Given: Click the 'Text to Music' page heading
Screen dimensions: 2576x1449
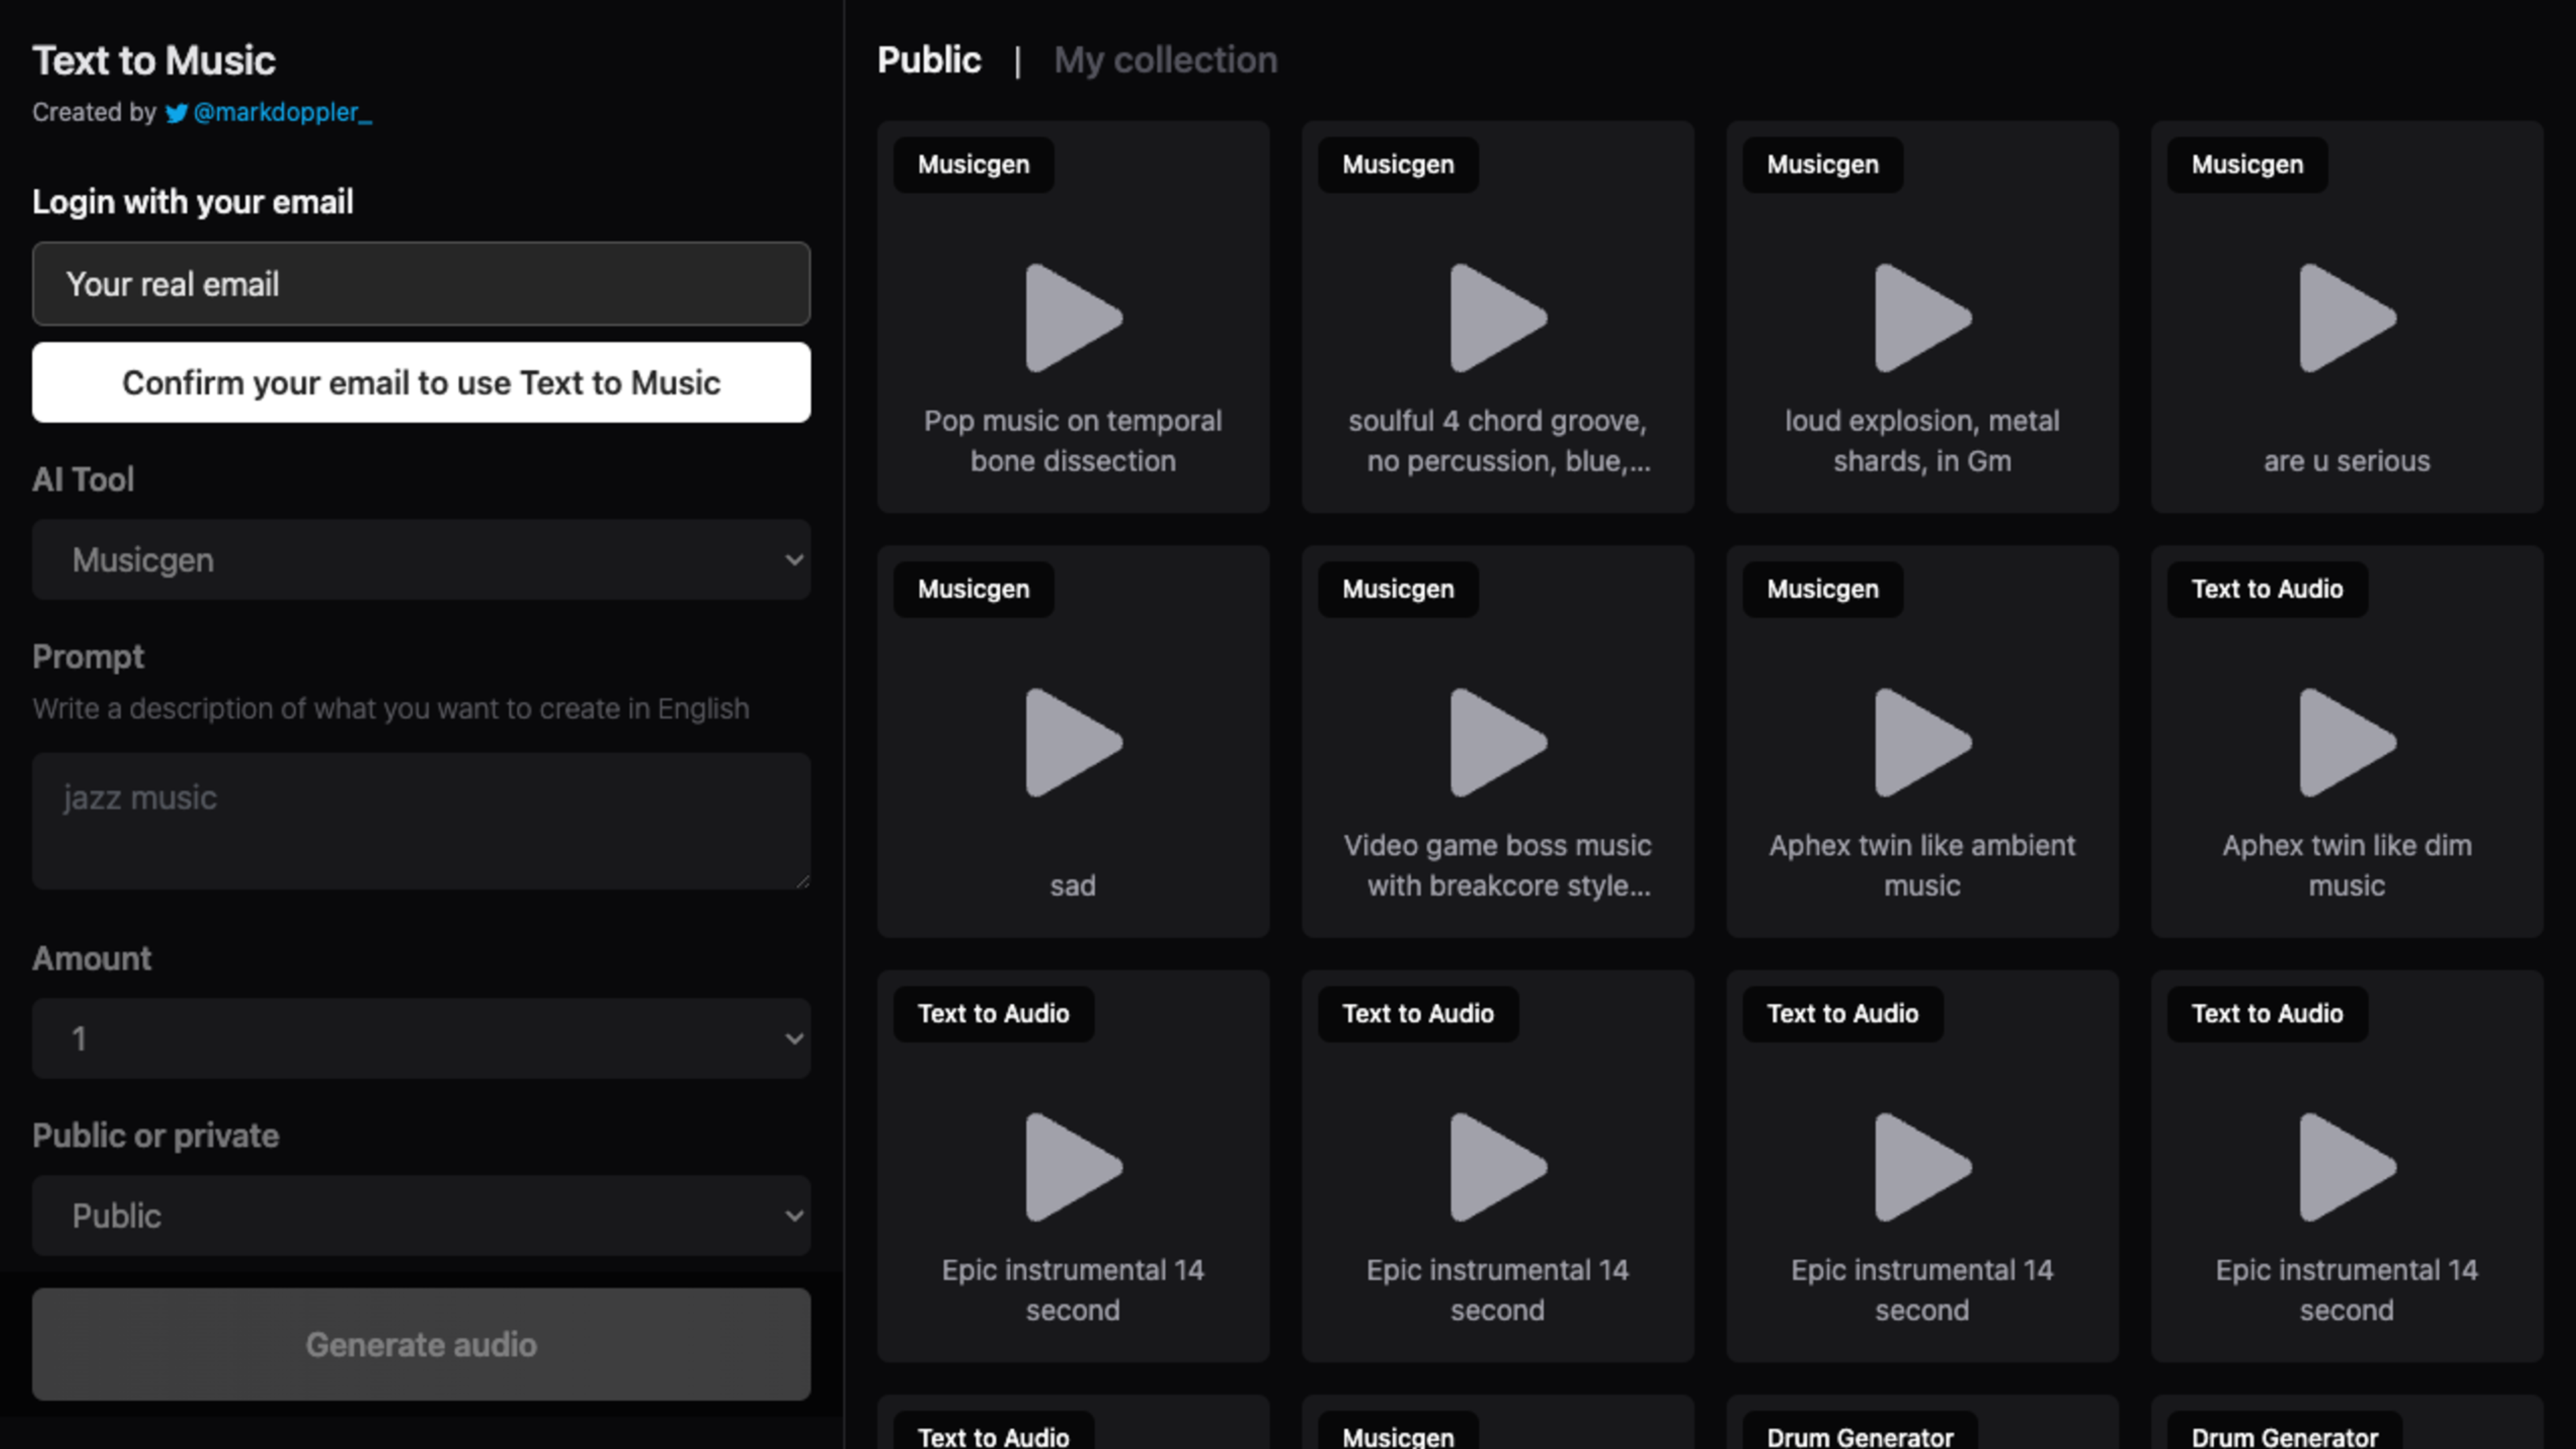Looking at the screenshot, I should (x=154, y=60).
